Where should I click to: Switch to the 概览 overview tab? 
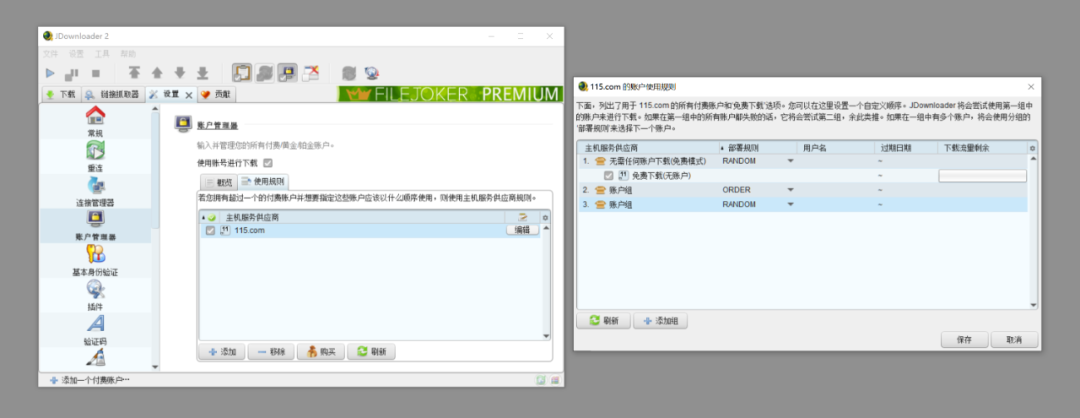coord(218,182)
